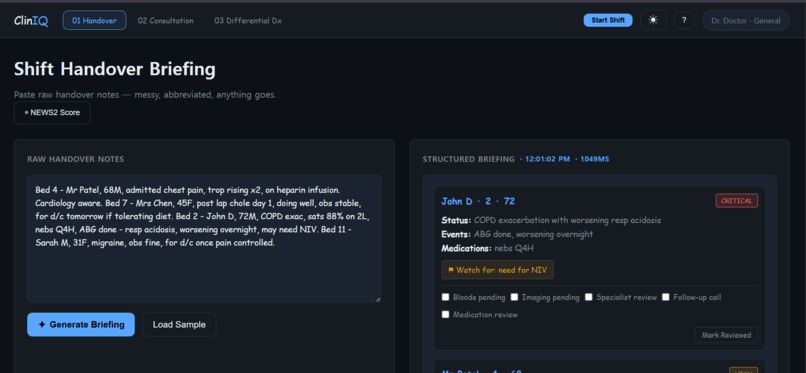This screenshot has width=806, height=373.
Task: Click the RAW HANDOVER NOTES label
Action: point(76,159)
